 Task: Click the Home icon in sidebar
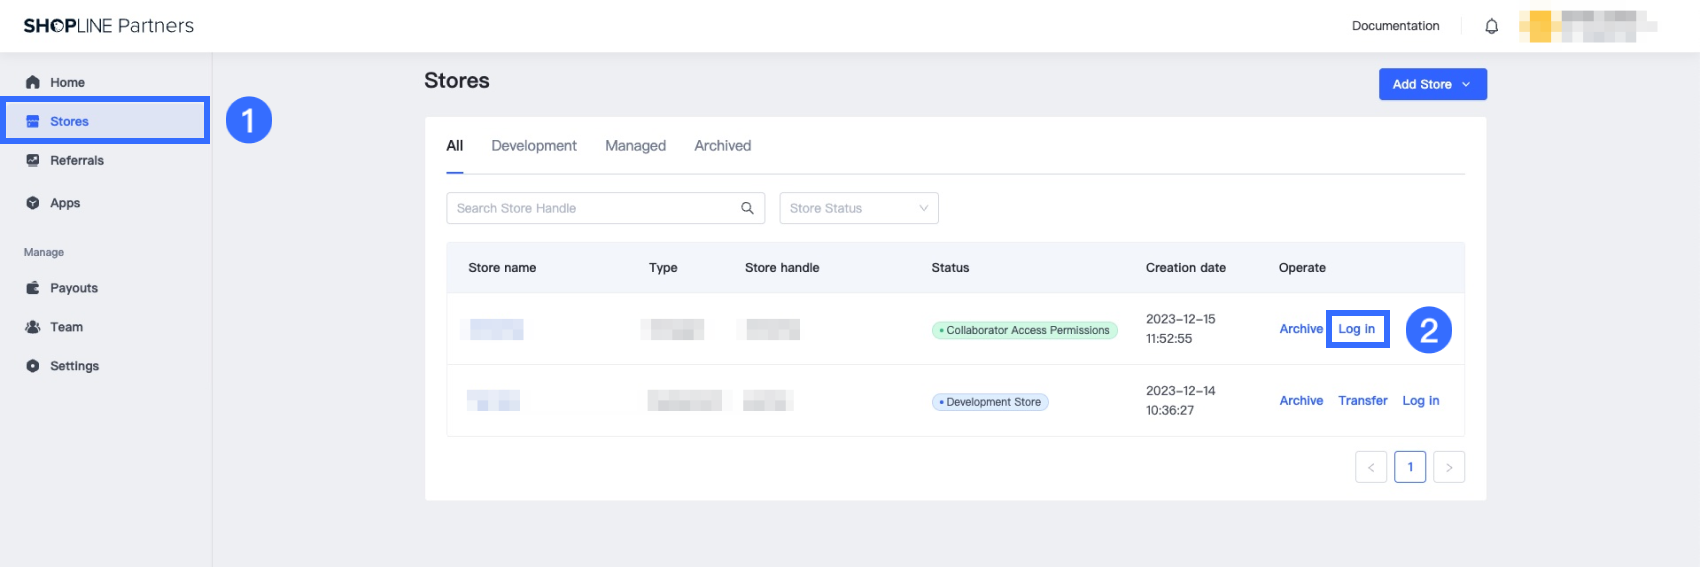point(33,82)
